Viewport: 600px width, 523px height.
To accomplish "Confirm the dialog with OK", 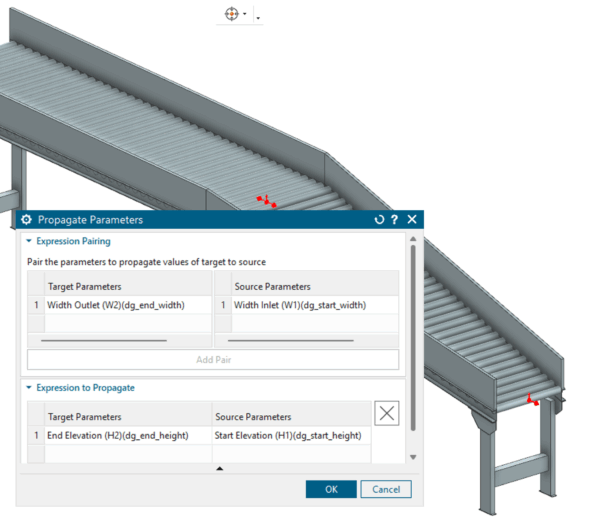I will click(330, 489).
